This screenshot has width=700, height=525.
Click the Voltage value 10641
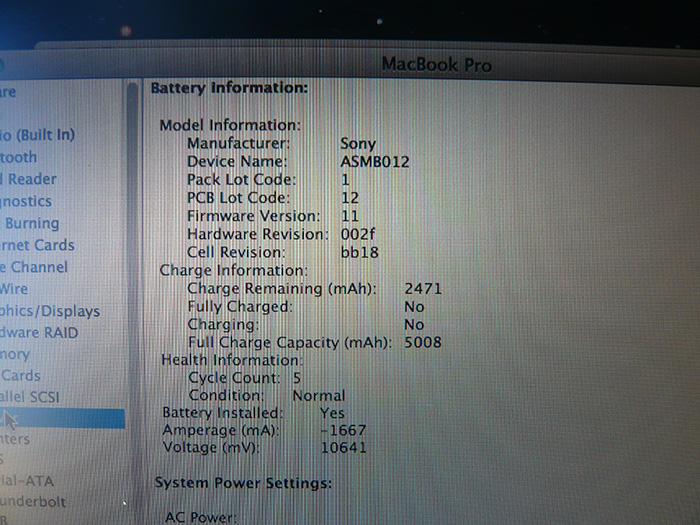pos(343,447)
